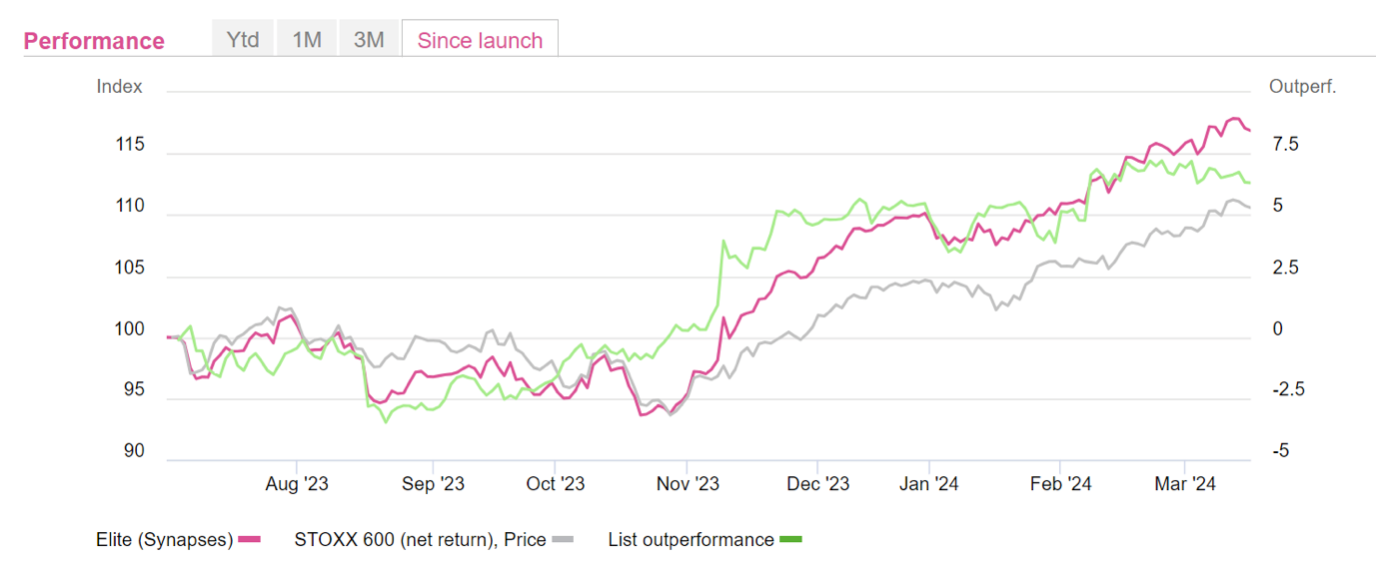Click the Aug '23 axis label
Screen dimensions: 1390x583
[x=297, y=485]
